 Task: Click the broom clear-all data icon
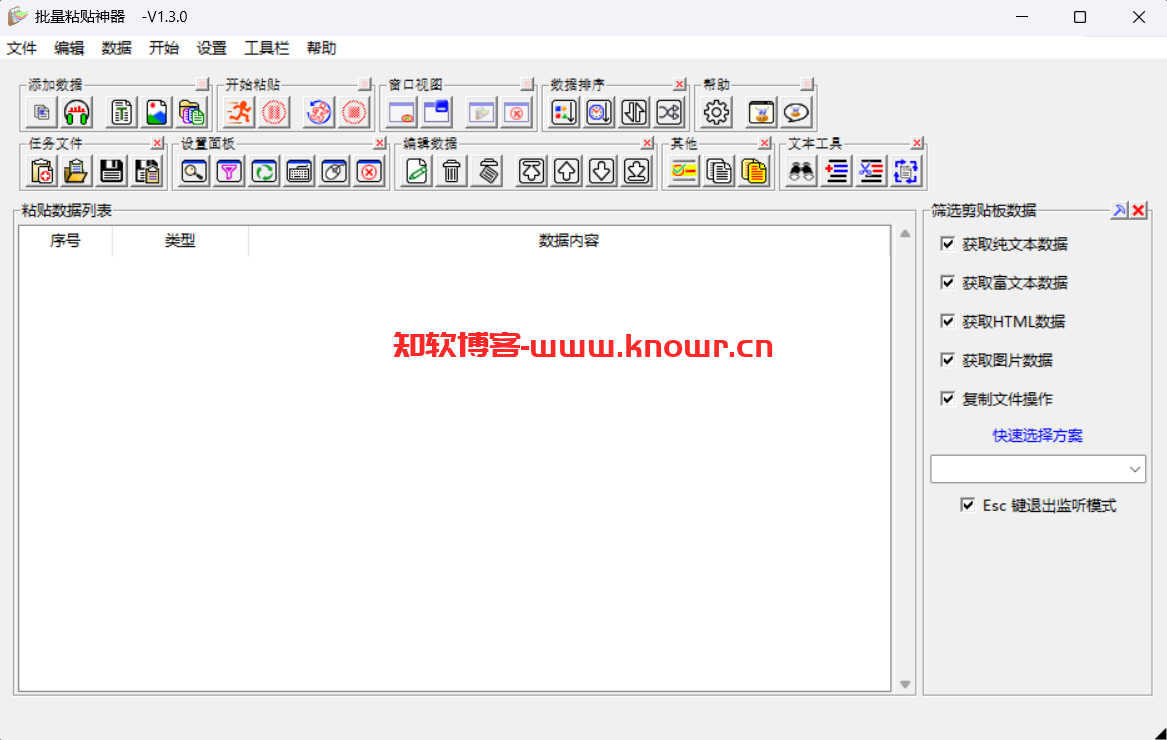coord(487,171)
